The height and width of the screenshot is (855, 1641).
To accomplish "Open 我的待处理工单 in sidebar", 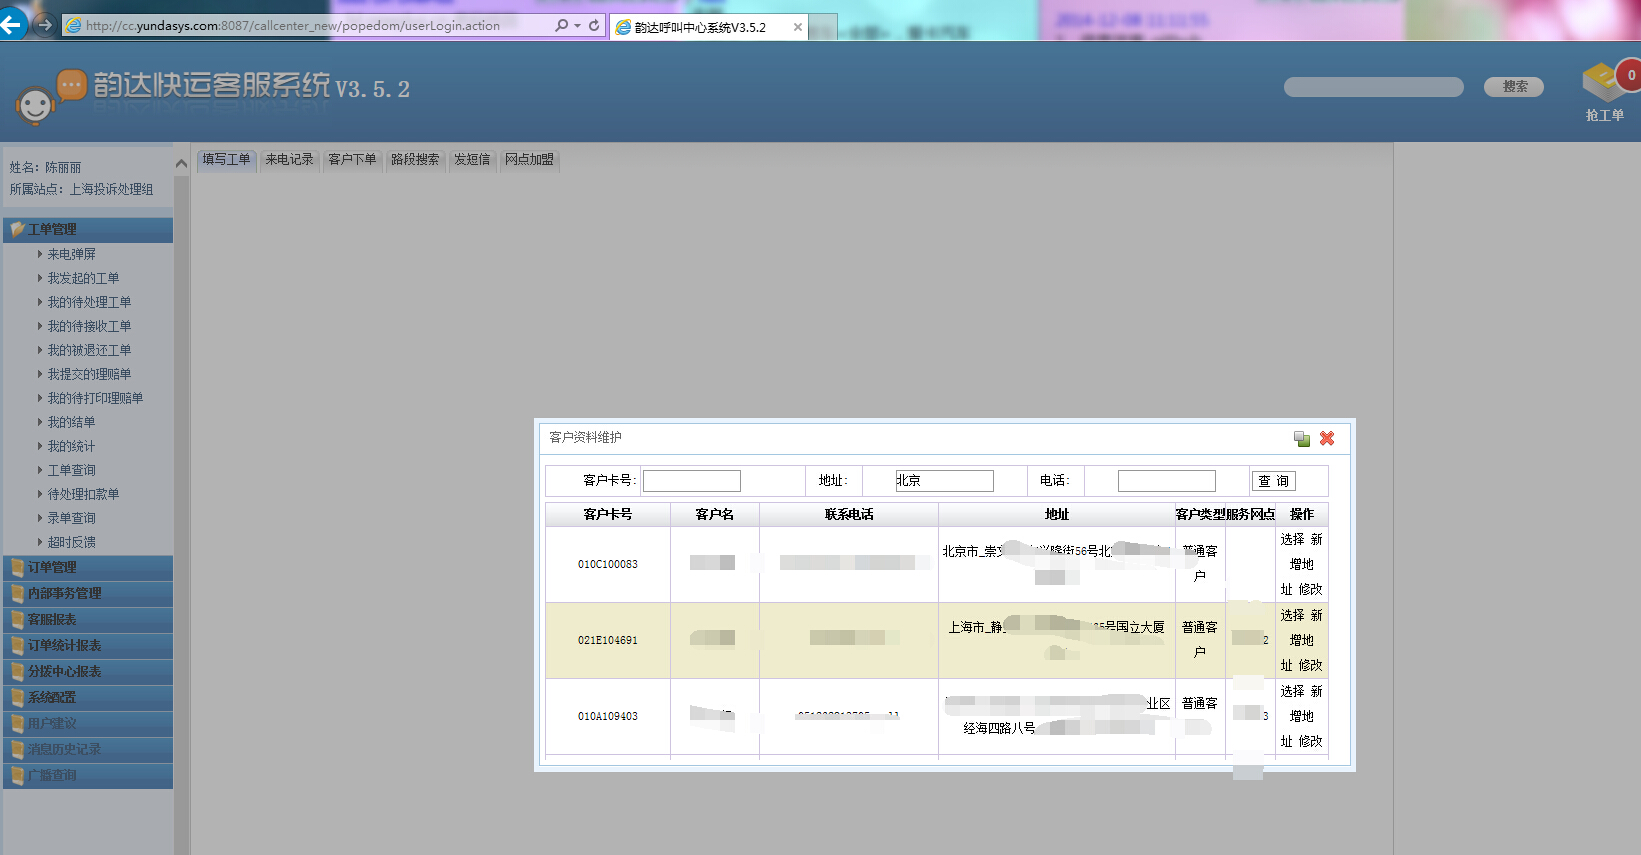I will click(89, 302).
